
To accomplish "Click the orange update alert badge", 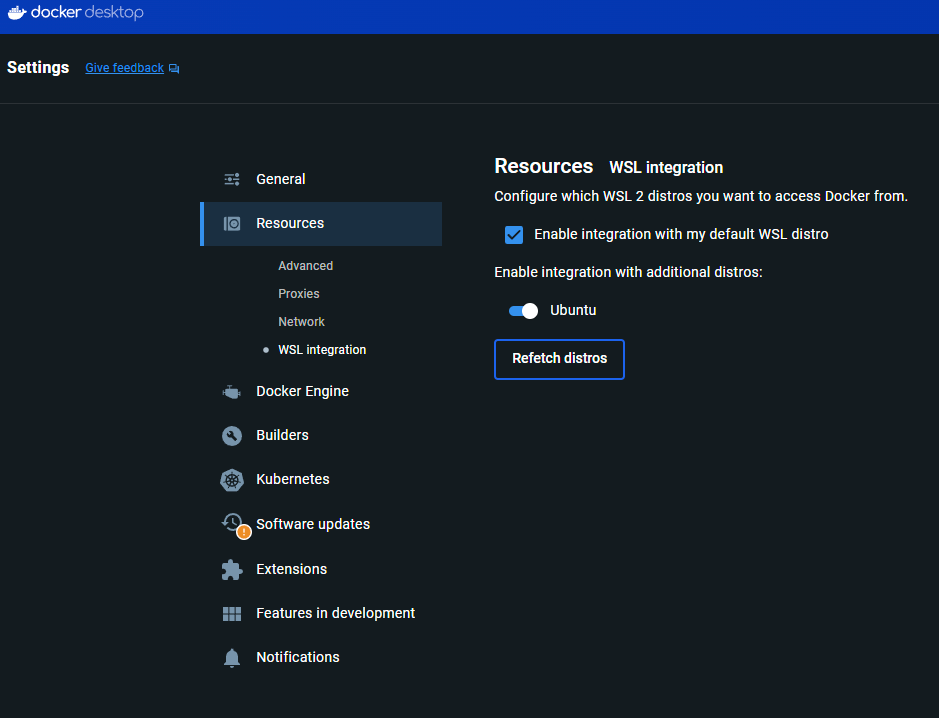I will pyautogui.click(x=244, y=532).
